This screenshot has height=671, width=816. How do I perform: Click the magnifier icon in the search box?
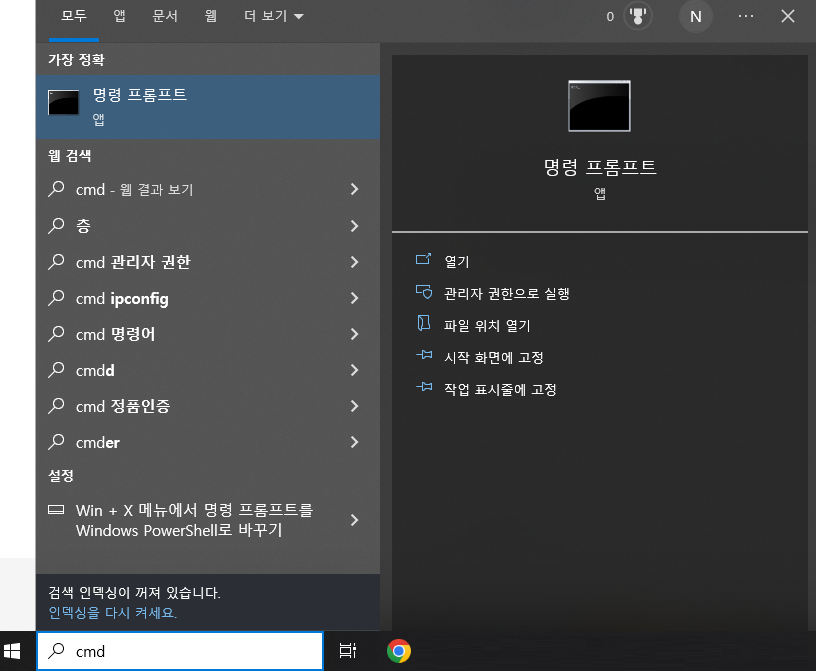tap(56, 651)
